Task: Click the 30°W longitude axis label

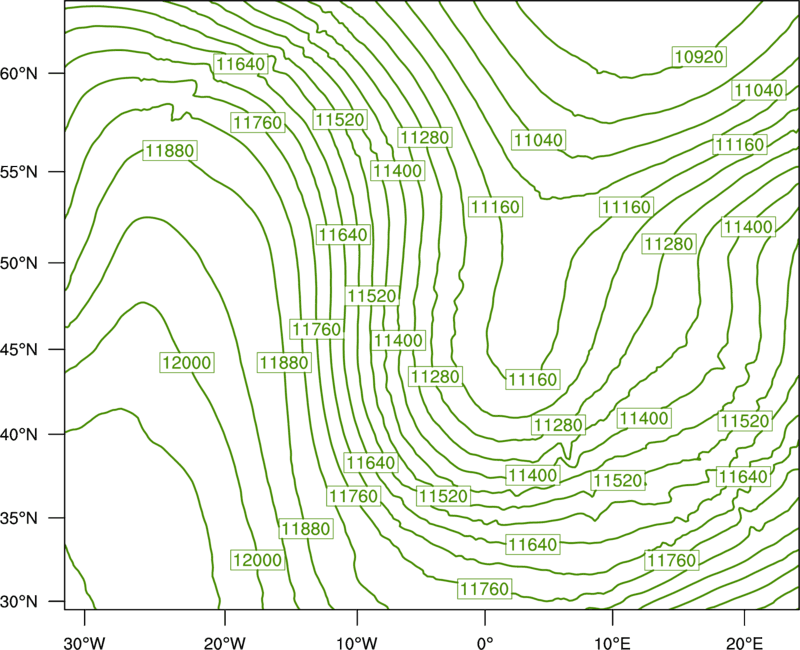Action: (84, 642)
